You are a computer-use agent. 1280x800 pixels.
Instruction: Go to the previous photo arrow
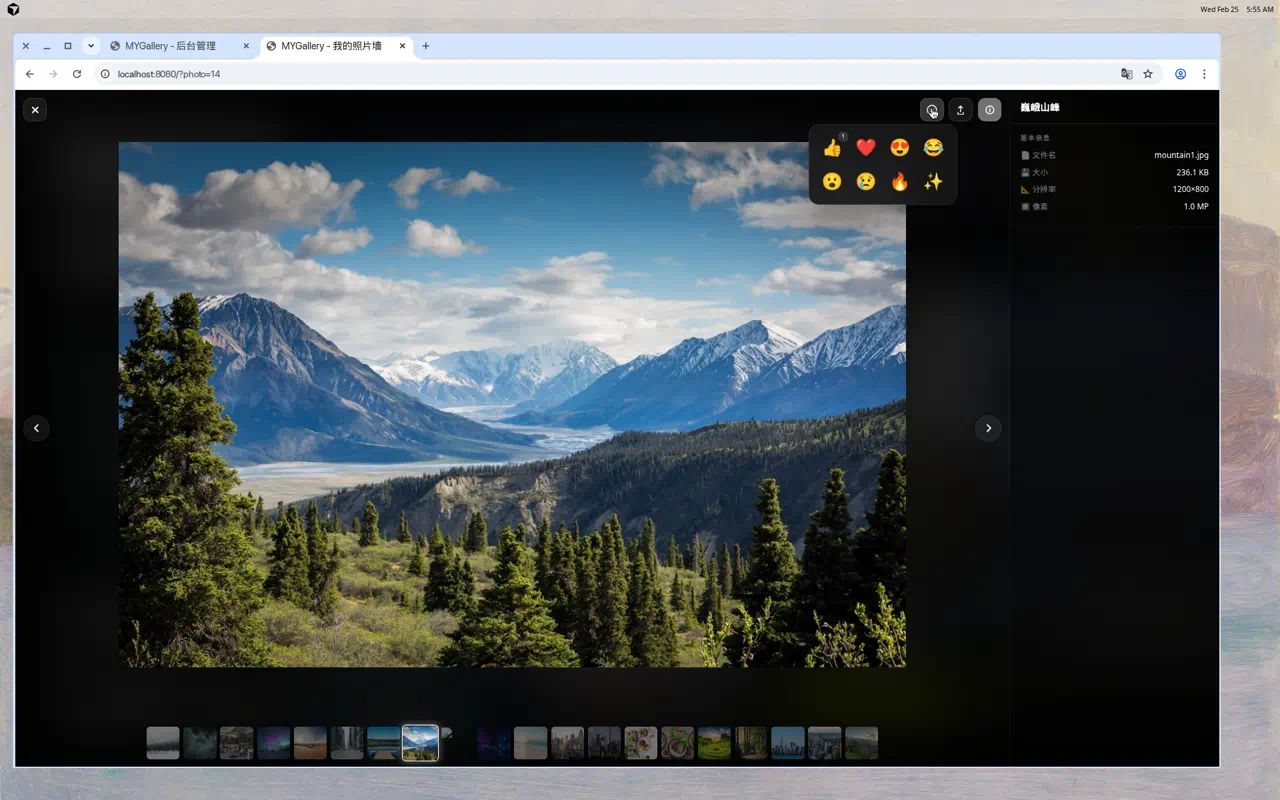point(36,428)
